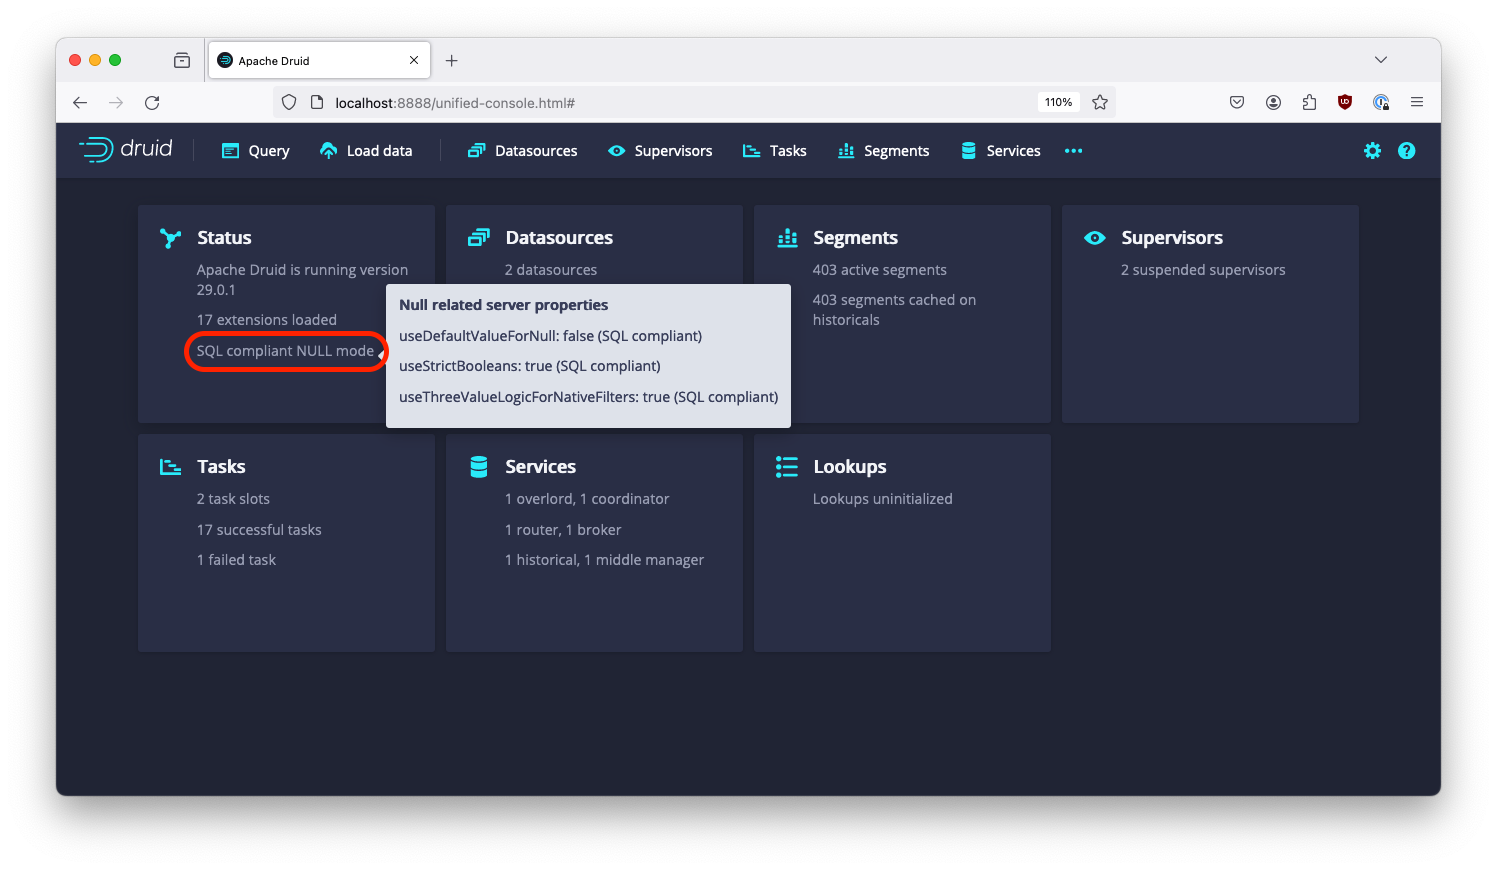Click the uBlock Origin extension icon

[1344, 101]
